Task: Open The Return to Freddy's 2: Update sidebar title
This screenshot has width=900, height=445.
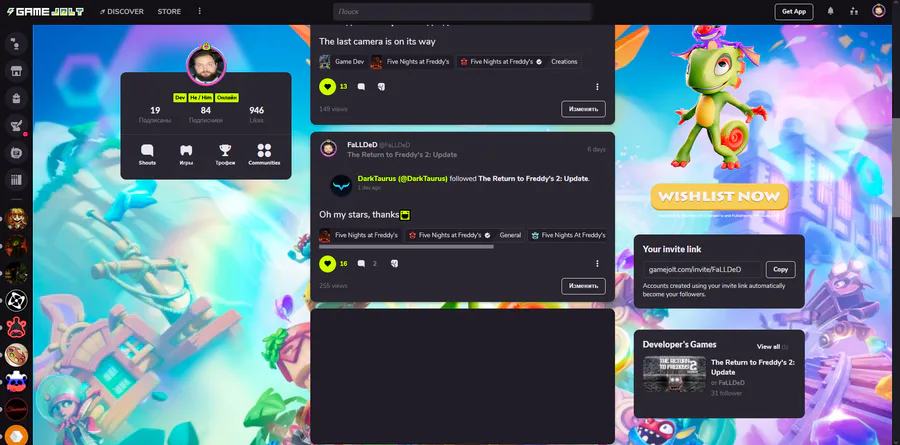Action: click(x=752, y=367)
